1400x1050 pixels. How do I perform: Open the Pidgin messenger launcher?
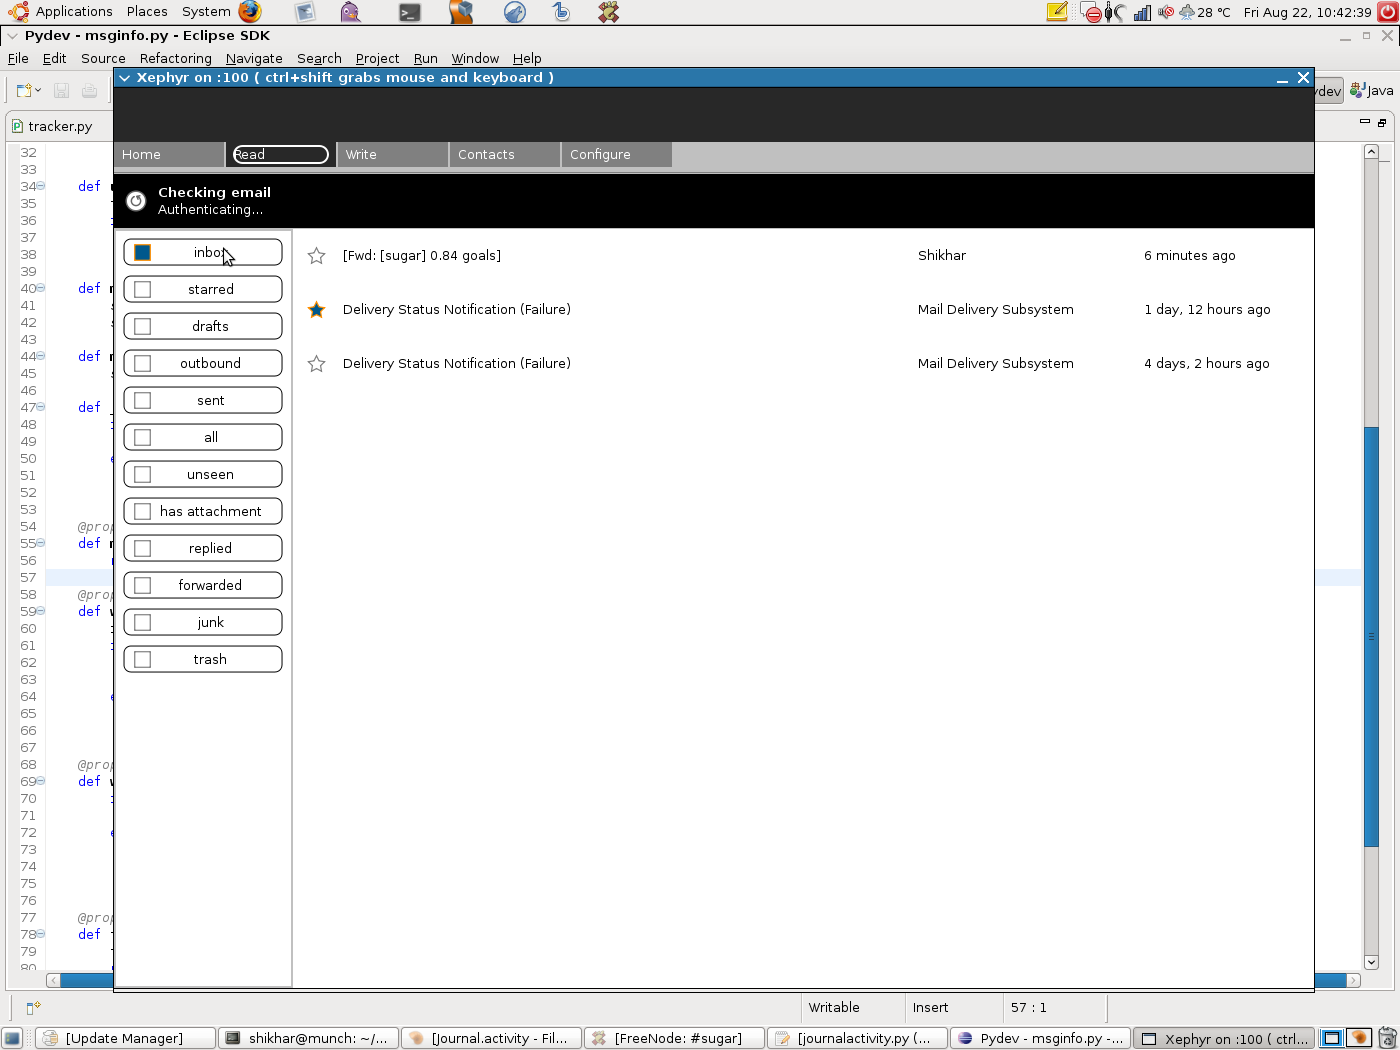(x=350, y=12)
